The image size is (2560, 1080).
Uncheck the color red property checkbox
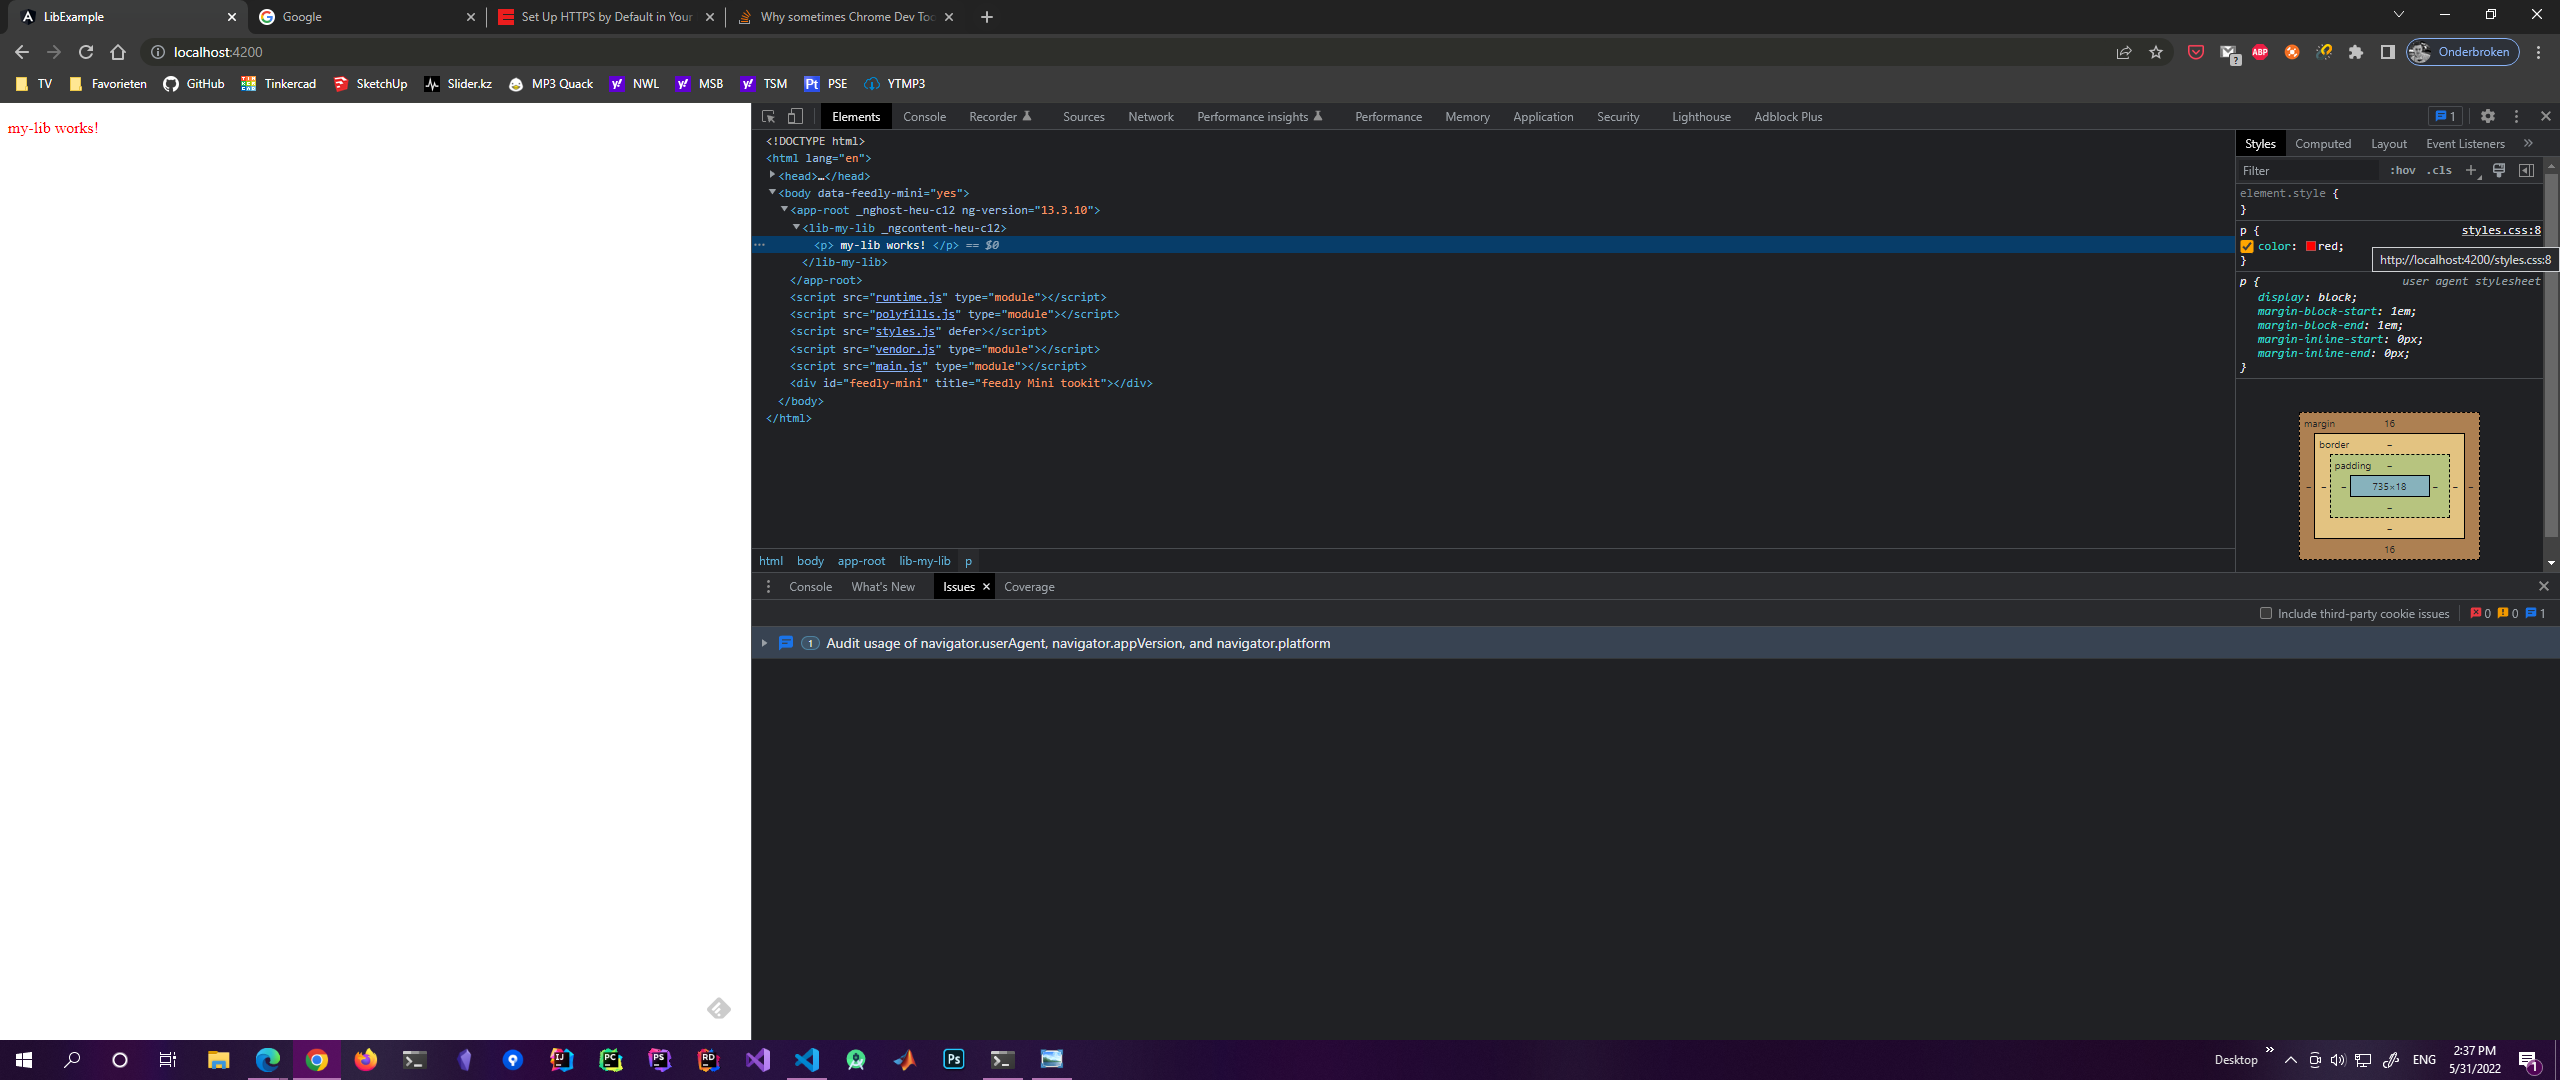click(x=2247, y=246)
